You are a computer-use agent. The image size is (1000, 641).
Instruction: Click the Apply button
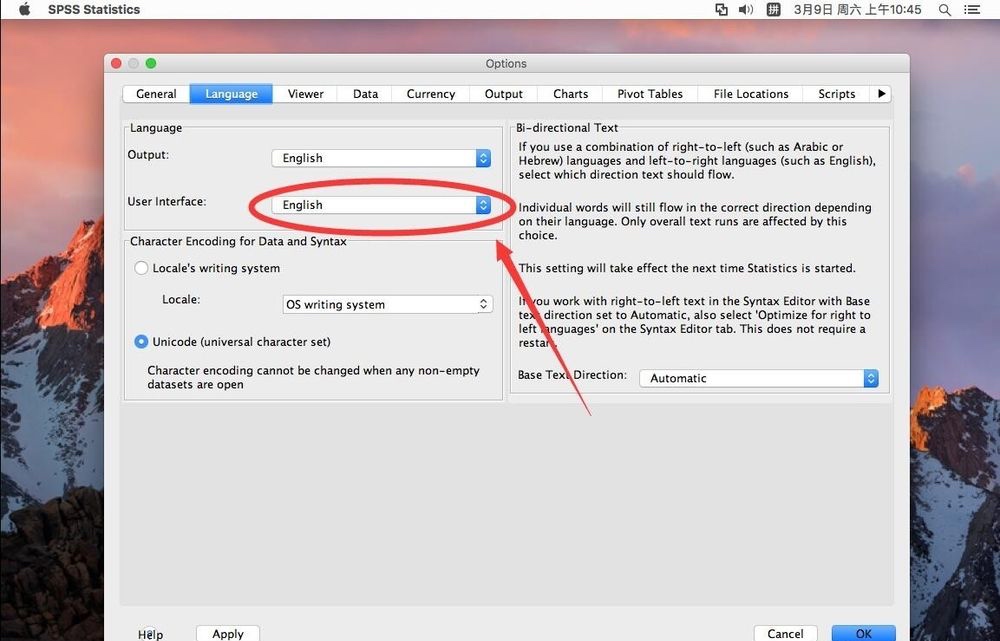(228, 633)
